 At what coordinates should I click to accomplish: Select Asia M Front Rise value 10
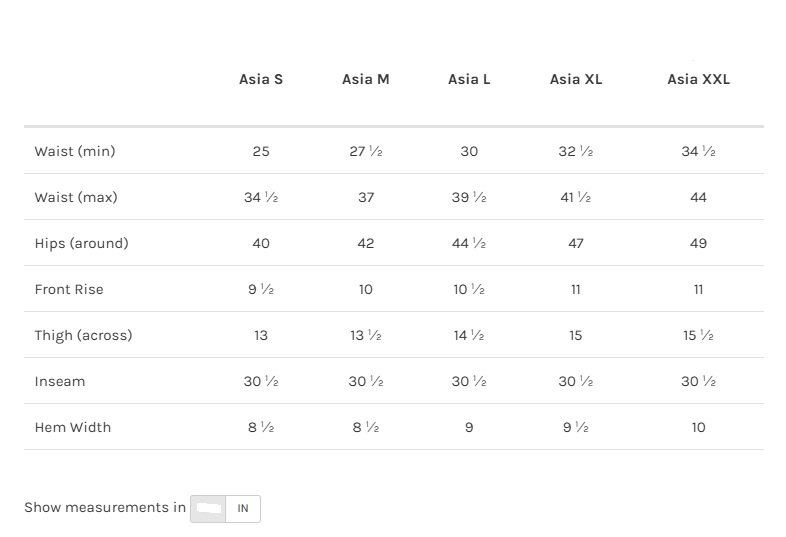(x=366, y=289)
